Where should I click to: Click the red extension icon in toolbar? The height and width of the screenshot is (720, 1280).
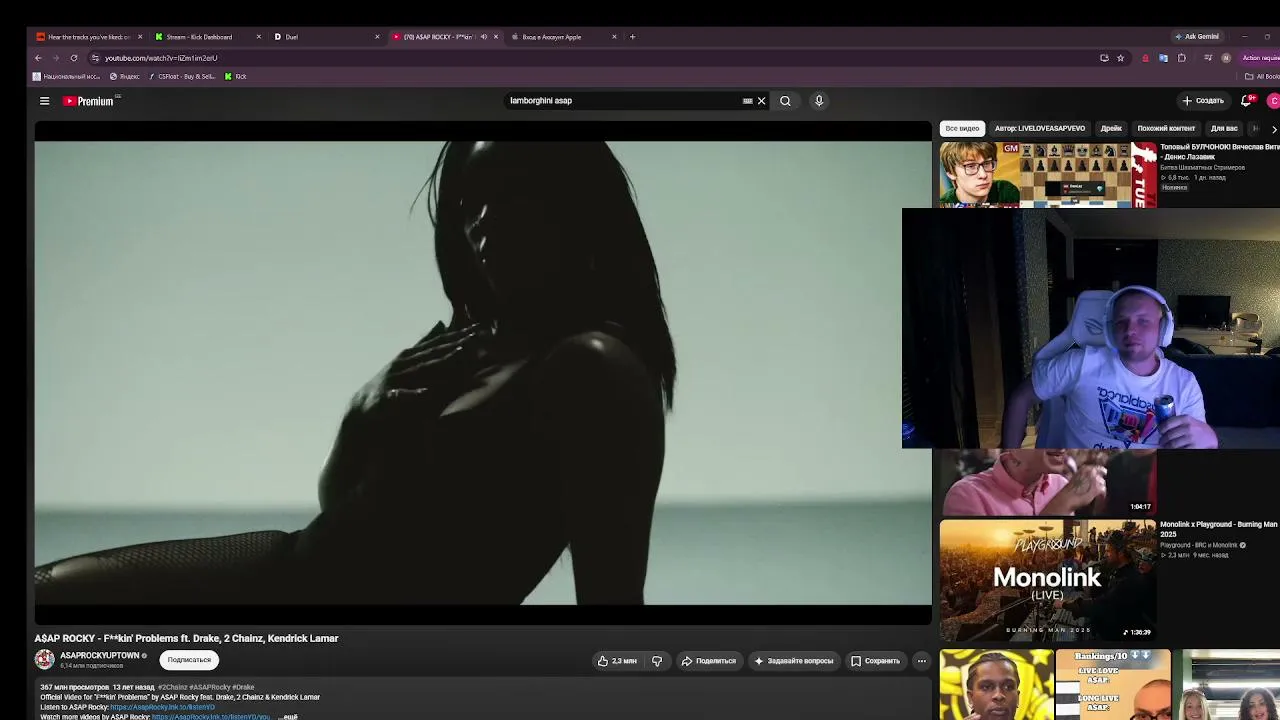pos(1145,58)
